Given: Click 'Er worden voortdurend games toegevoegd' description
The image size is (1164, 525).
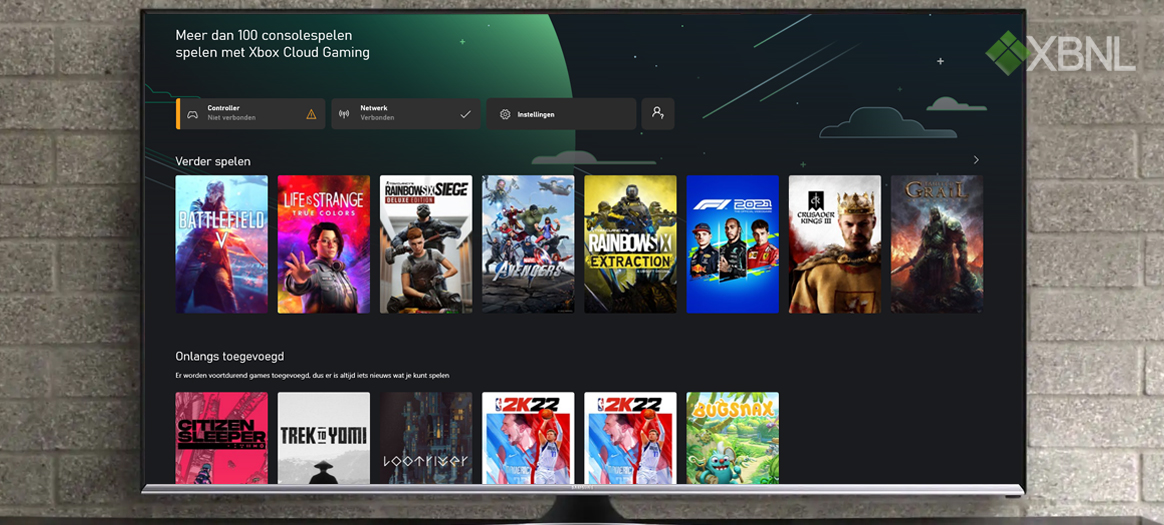Looking at the screenshot, I should tap(312, 376).
